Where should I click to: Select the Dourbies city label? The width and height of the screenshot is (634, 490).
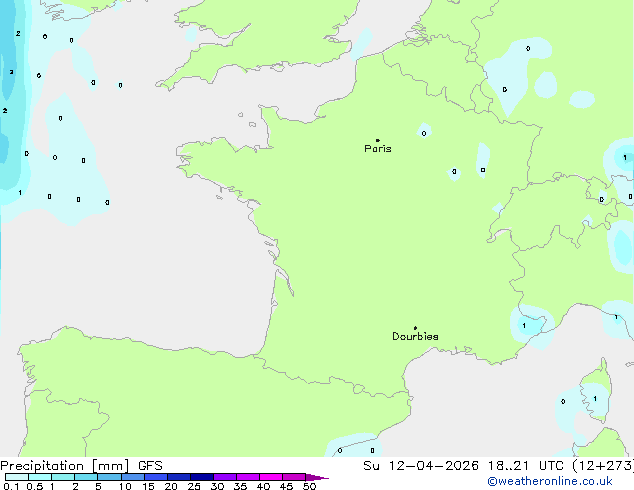[415, 337]
